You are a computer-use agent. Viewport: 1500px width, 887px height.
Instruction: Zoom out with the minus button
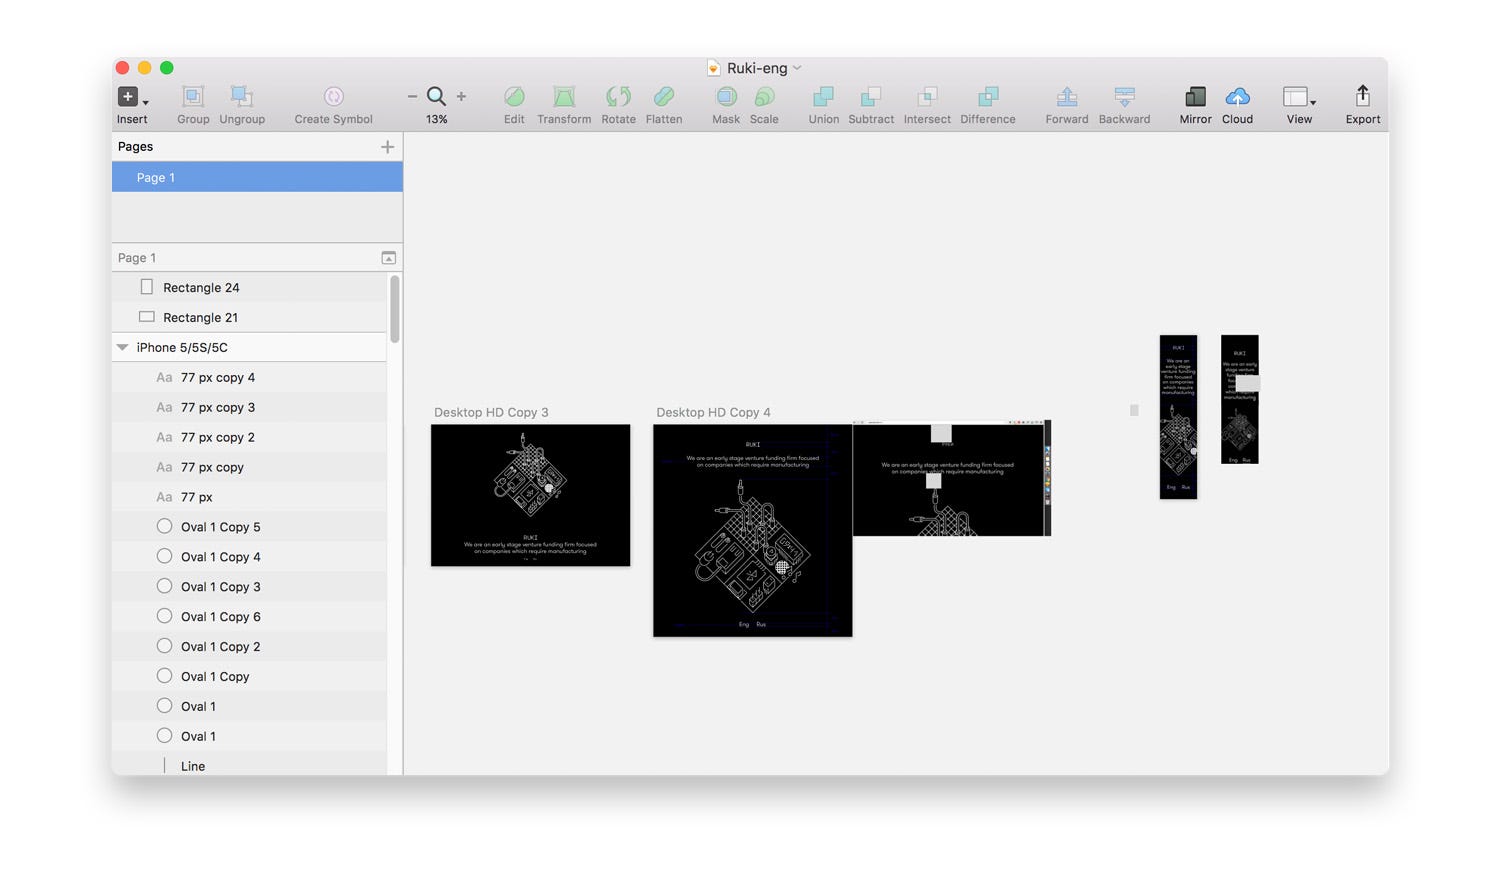pyautogui.click(x=412, y=97)
